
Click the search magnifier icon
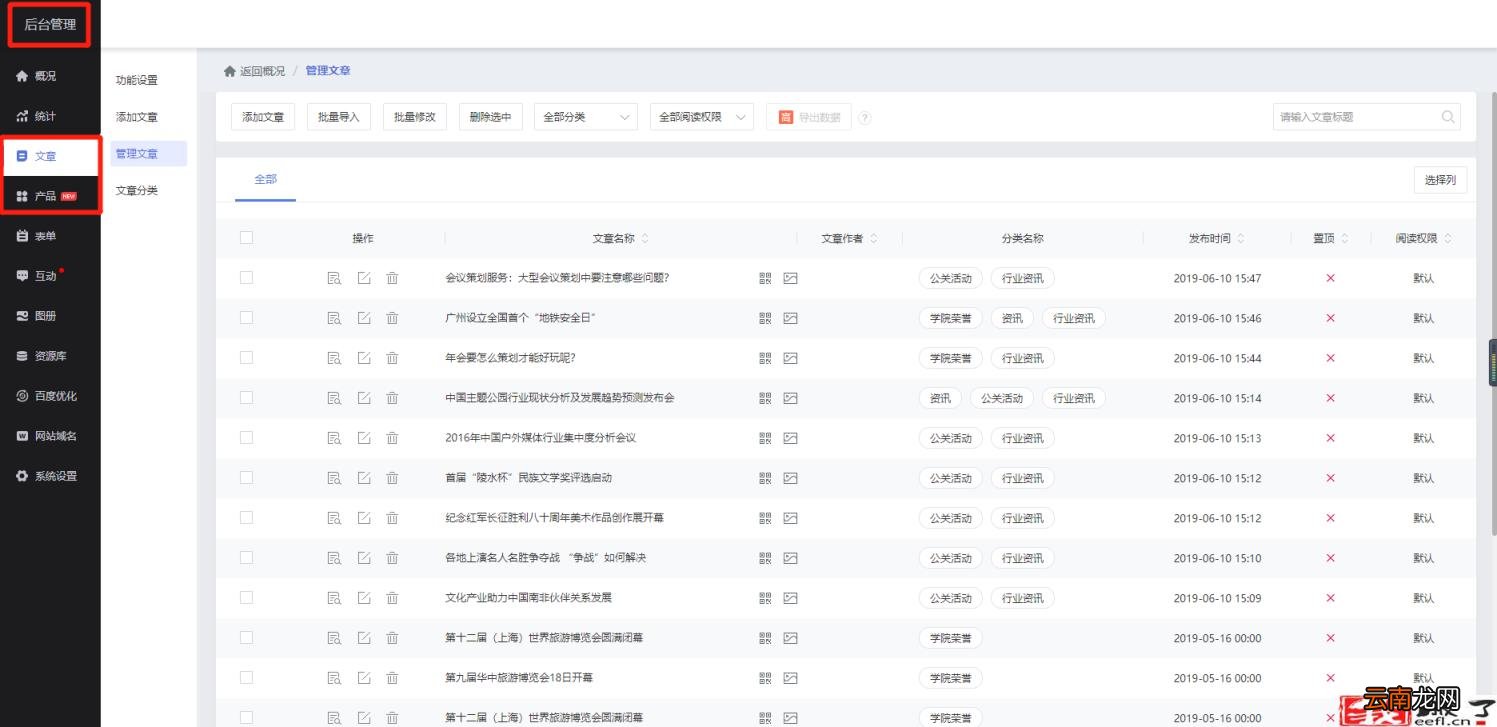[x=1448, y=117]
